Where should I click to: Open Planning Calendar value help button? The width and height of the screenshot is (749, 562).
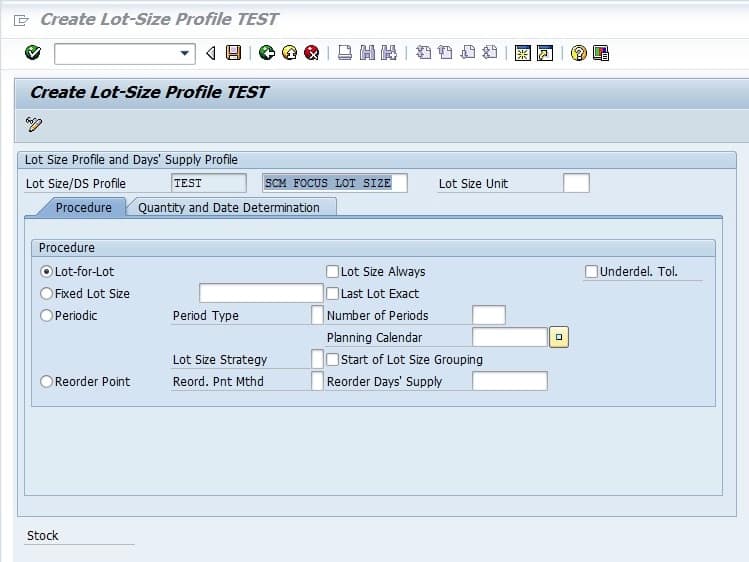pyautogui.click(x=559, y=337)
